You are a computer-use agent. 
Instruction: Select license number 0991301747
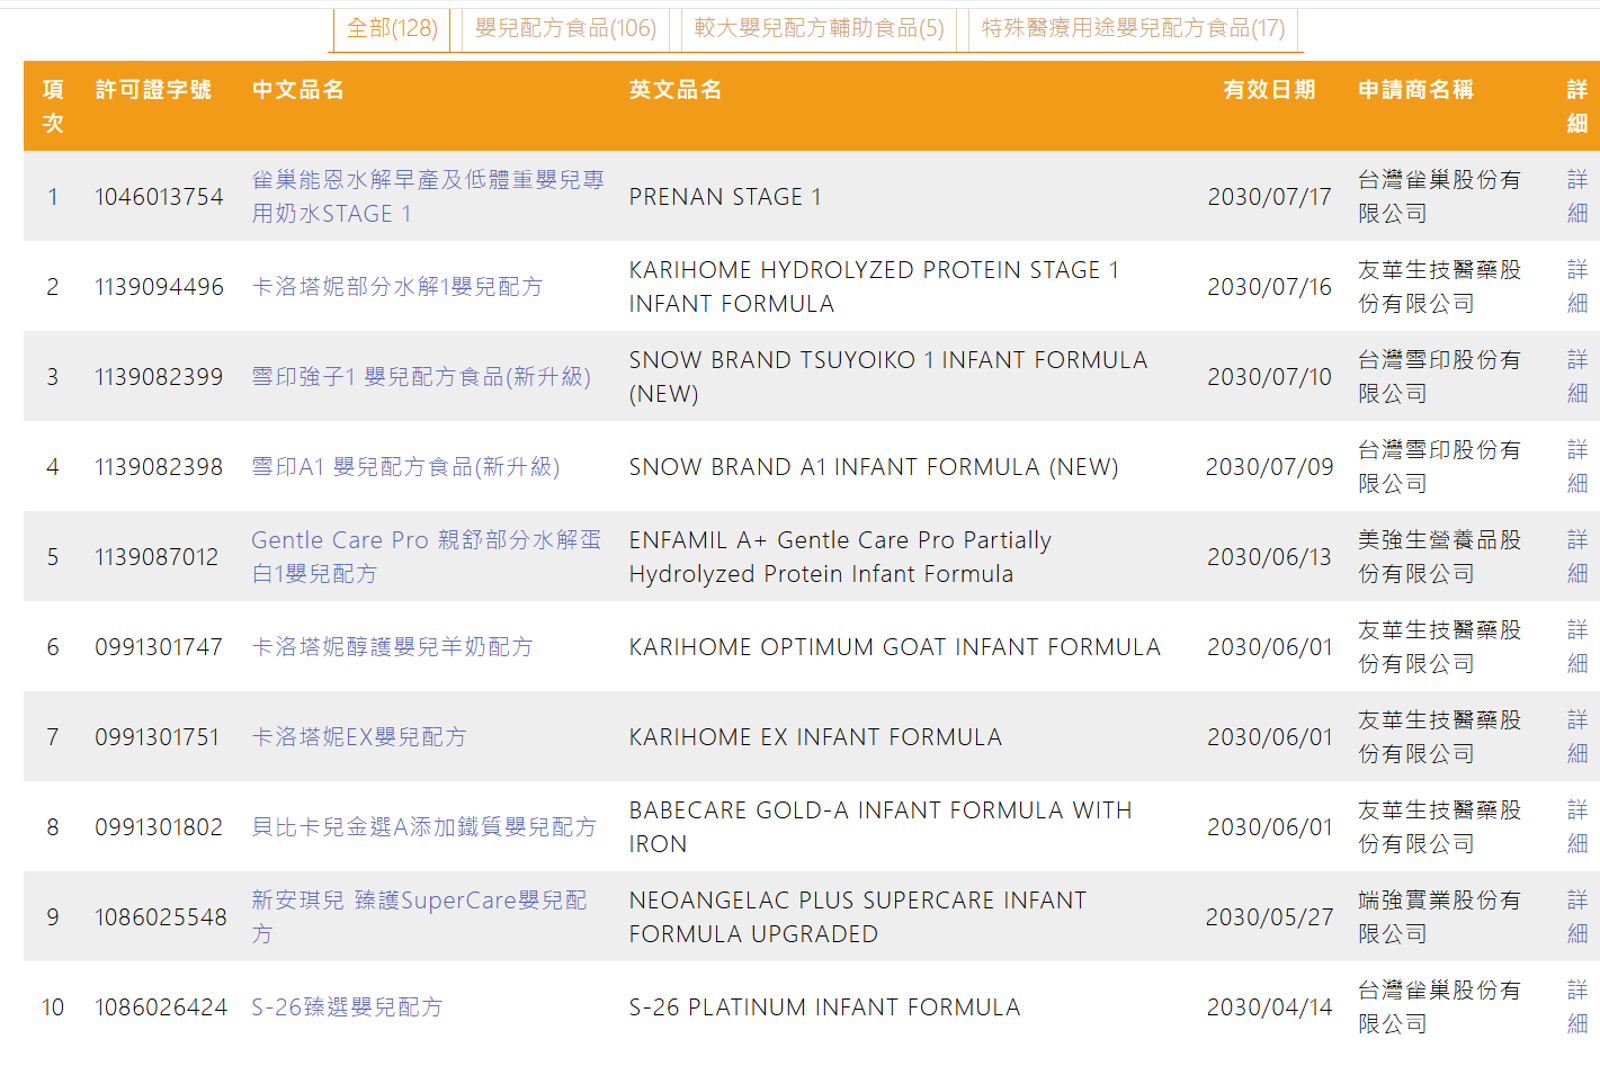click(158, 647)
